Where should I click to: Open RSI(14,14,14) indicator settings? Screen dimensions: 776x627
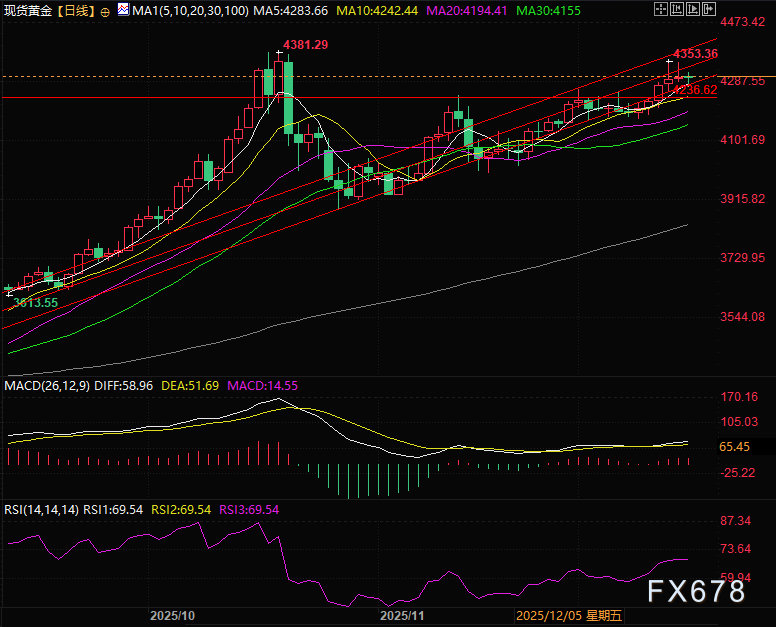coord(41,509)
